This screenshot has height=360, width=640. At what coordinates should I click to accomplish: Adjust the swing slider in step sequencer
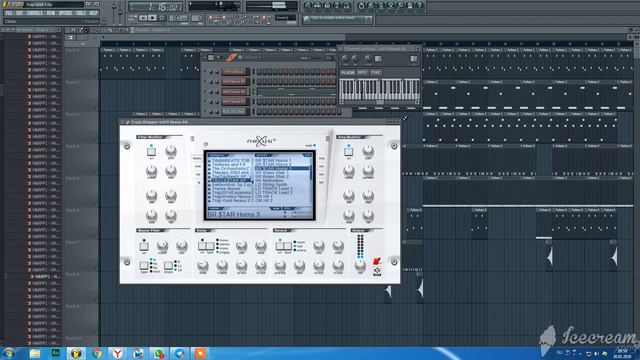click(x=317, y=58)
